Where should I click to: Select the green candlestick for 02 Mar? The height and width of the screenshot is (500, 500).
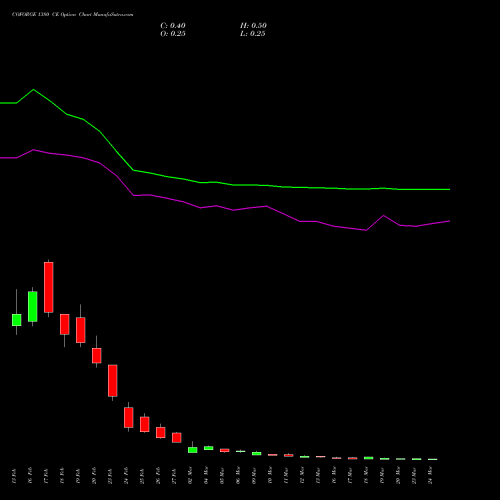click(x=193, y=450)
